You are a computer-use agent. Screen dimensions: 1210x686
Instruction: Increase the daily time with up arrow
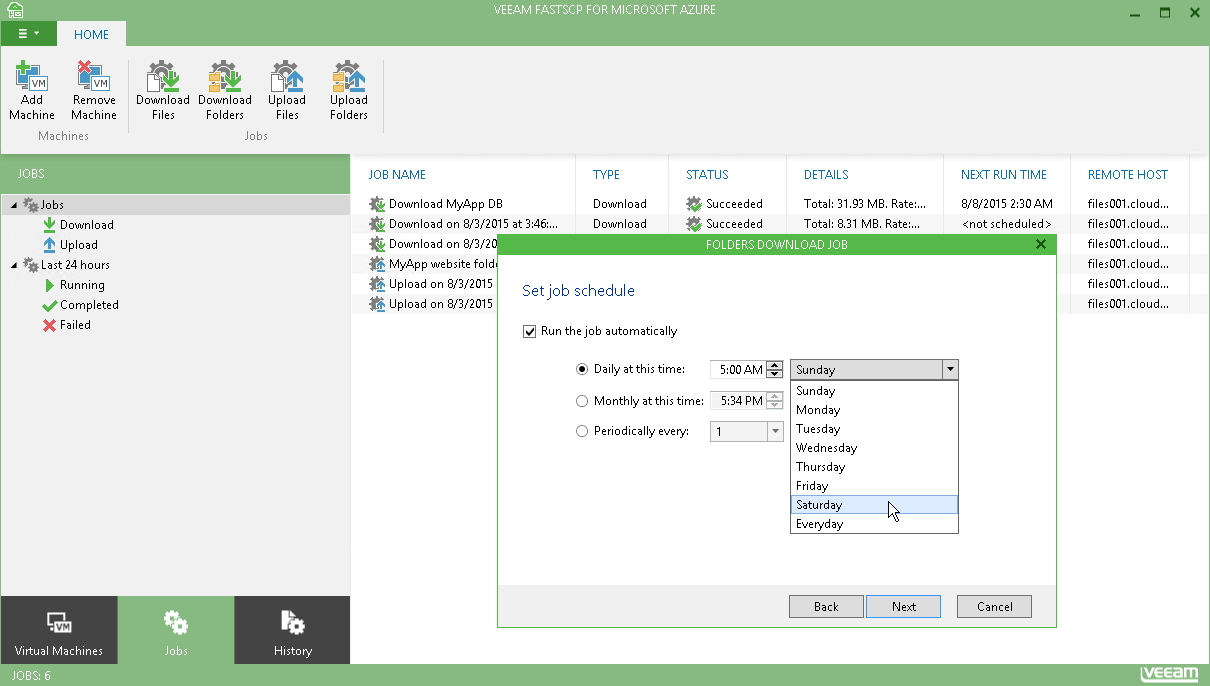coord(775,365)
